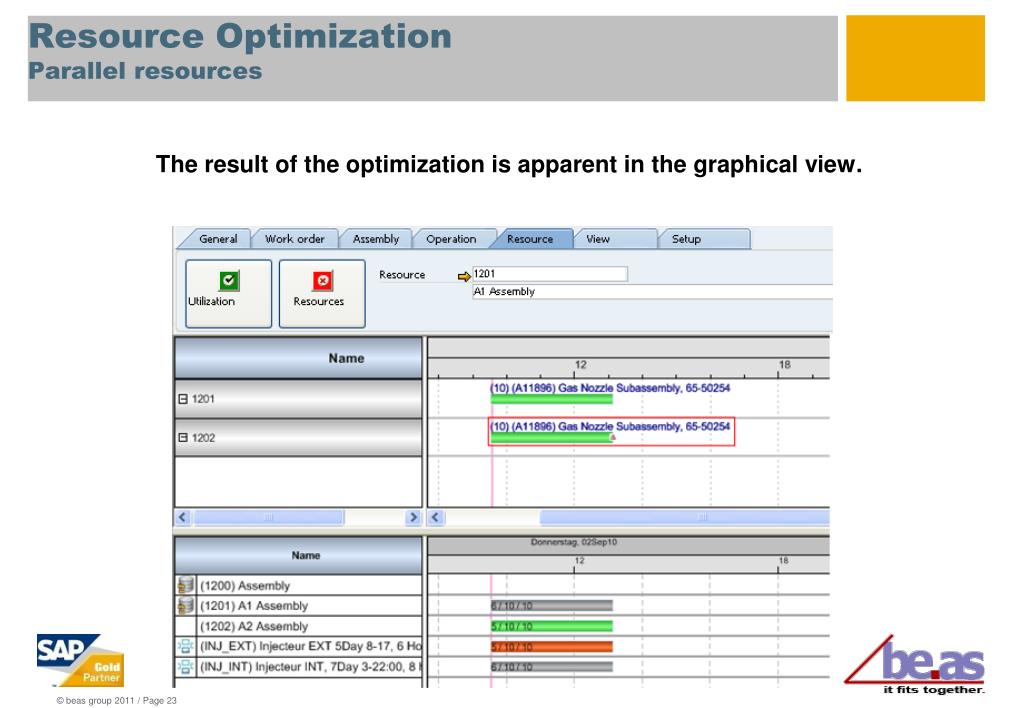Collapse the 1201 resource row
This screenshot has height=708, width=1023.
[183, 399]
